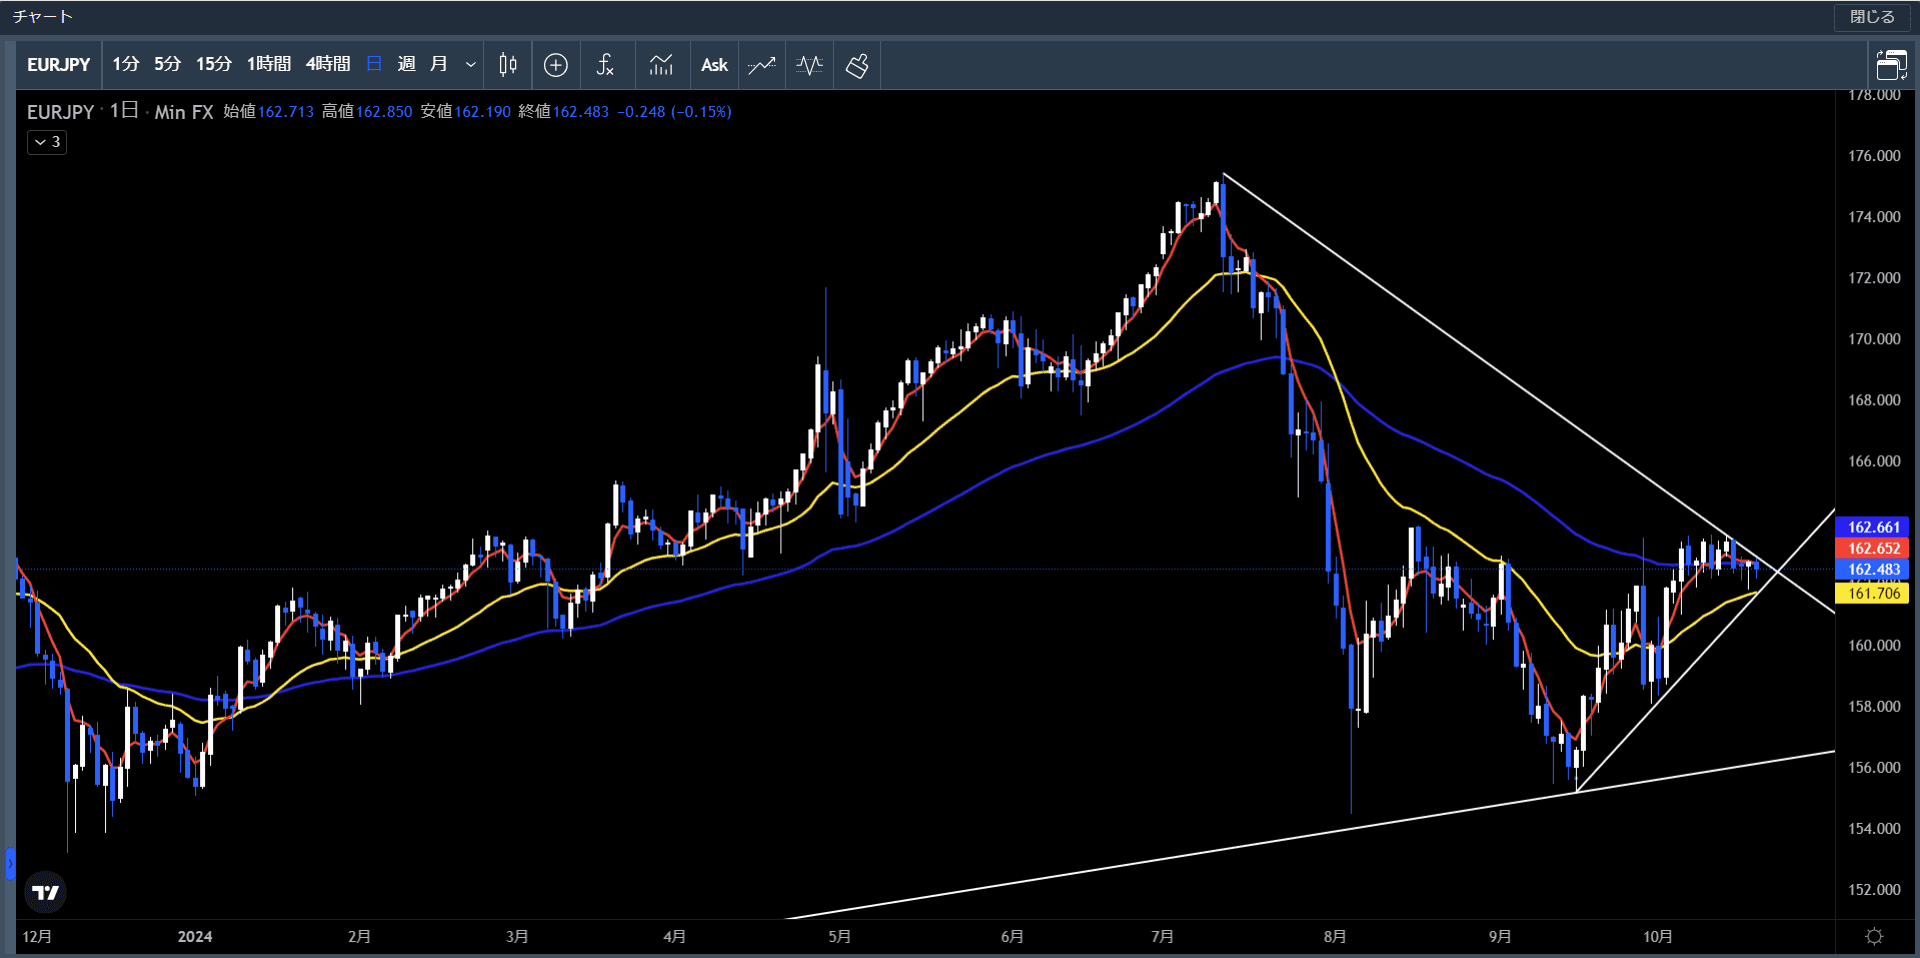The height and width of the screenshot is (958, 1920).
Task: Click the add symbol compare icon
Action: 556,65
